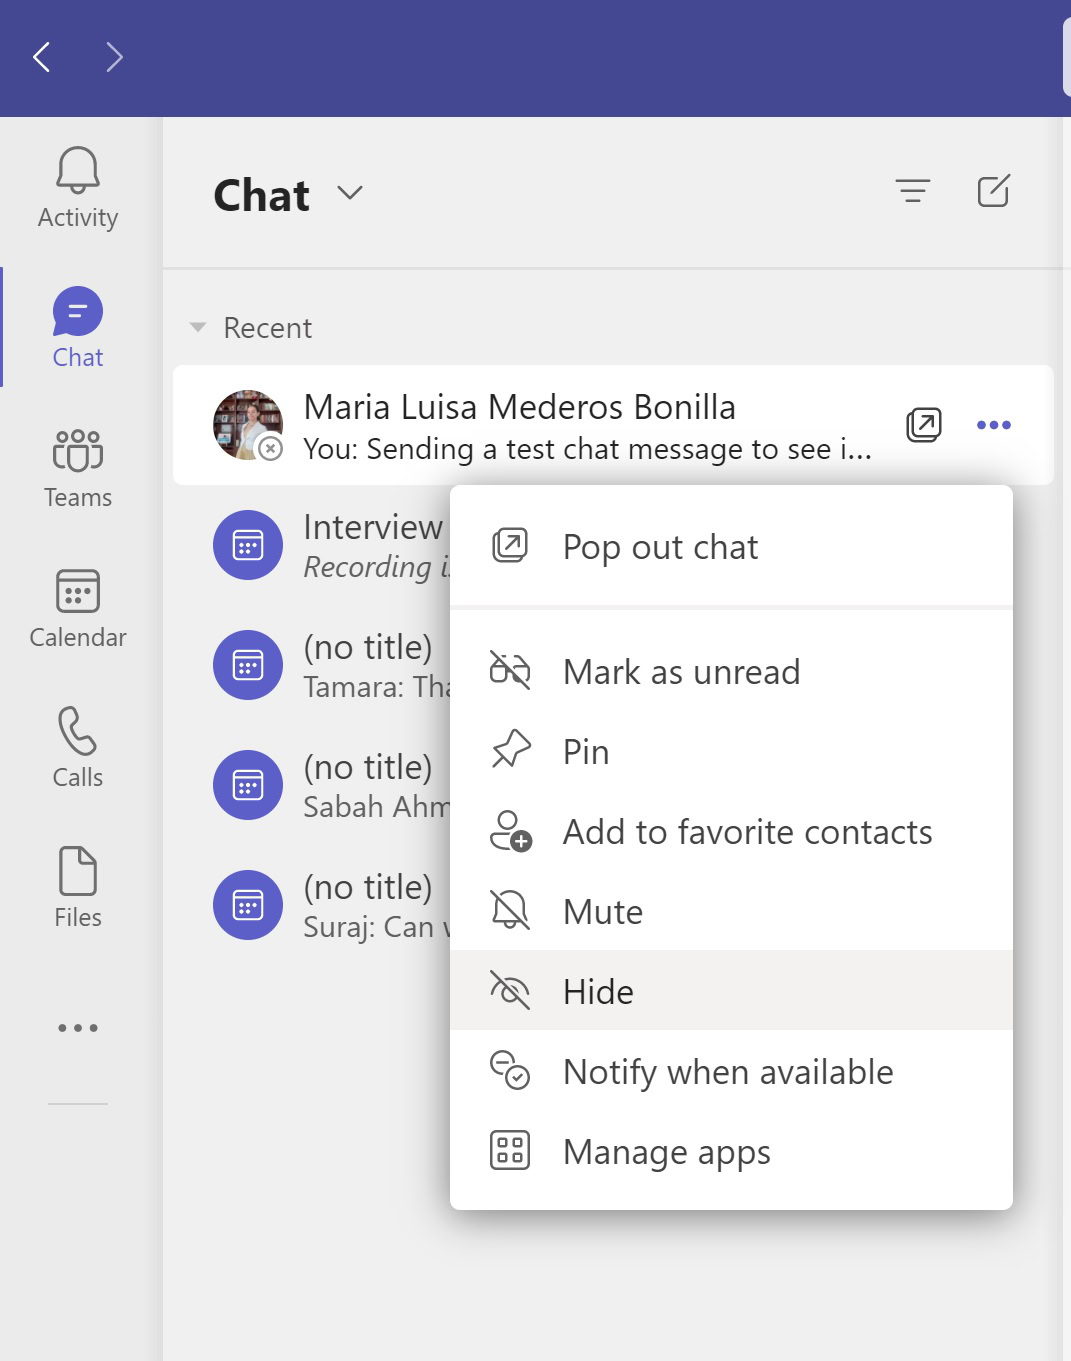Enable Notify when available
Screen dimensions: 1071x1361
pyautogui.click(x=728, y=1071)
